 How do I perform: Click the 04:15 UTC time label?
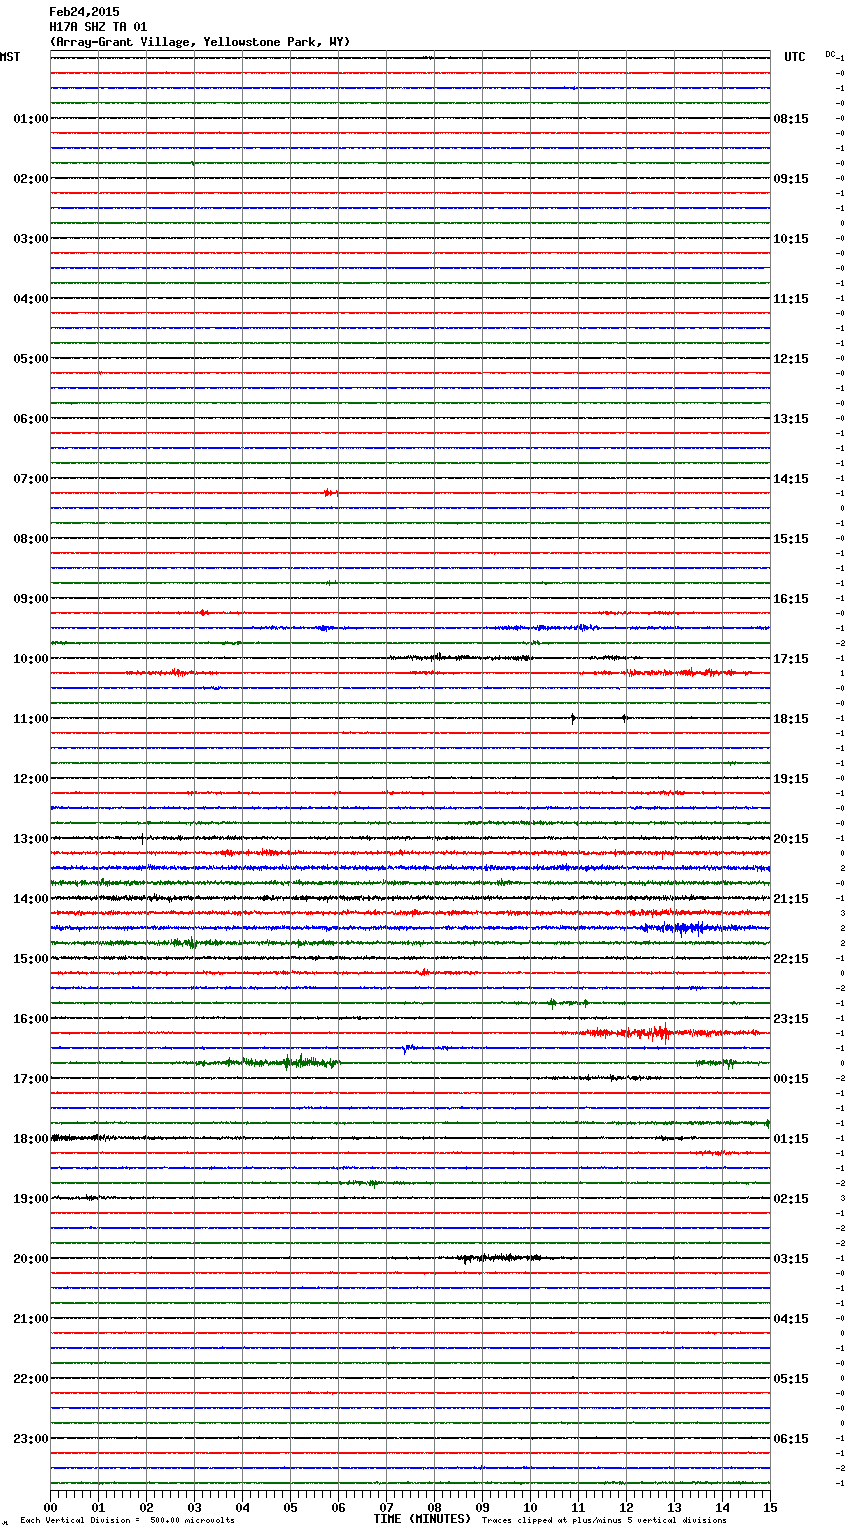(791, 1319)
